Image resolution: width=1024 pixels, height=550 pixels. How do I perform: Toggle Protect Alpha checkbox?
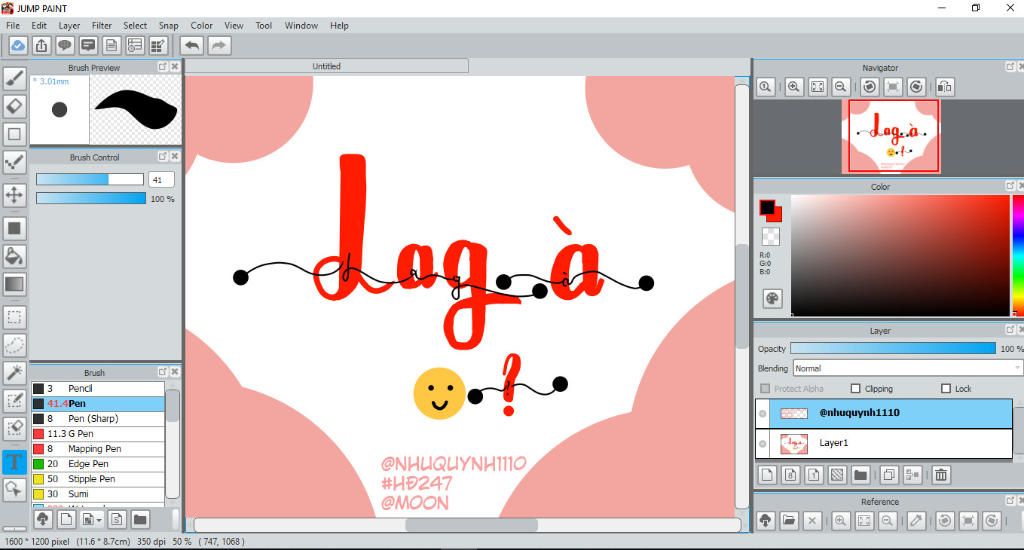[765, 389]
